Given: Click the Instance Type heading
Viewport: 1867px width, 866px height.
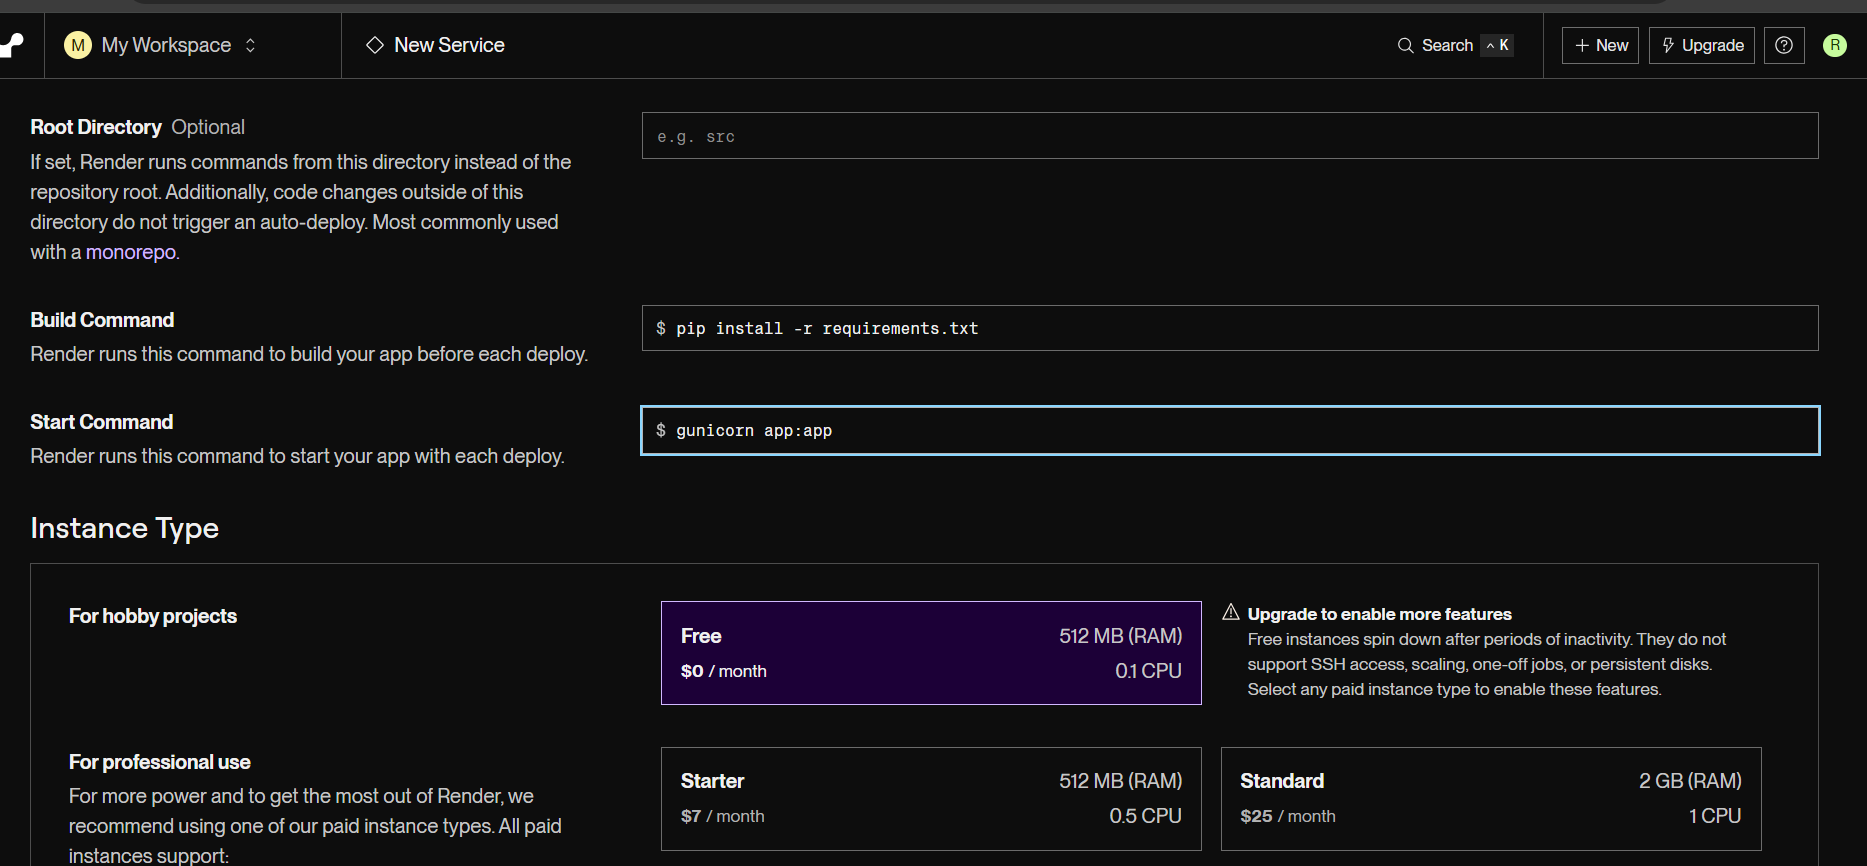Looking at the screenshot, I should (124, 528).
